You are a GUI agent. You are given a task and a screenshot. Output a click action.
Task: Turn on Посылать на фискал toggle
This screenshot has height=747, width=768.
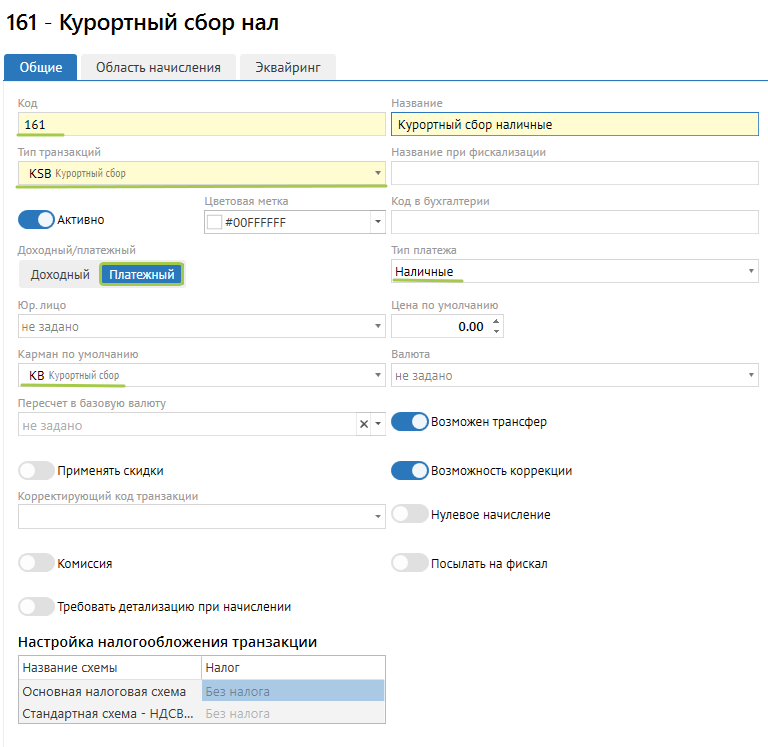409,563
